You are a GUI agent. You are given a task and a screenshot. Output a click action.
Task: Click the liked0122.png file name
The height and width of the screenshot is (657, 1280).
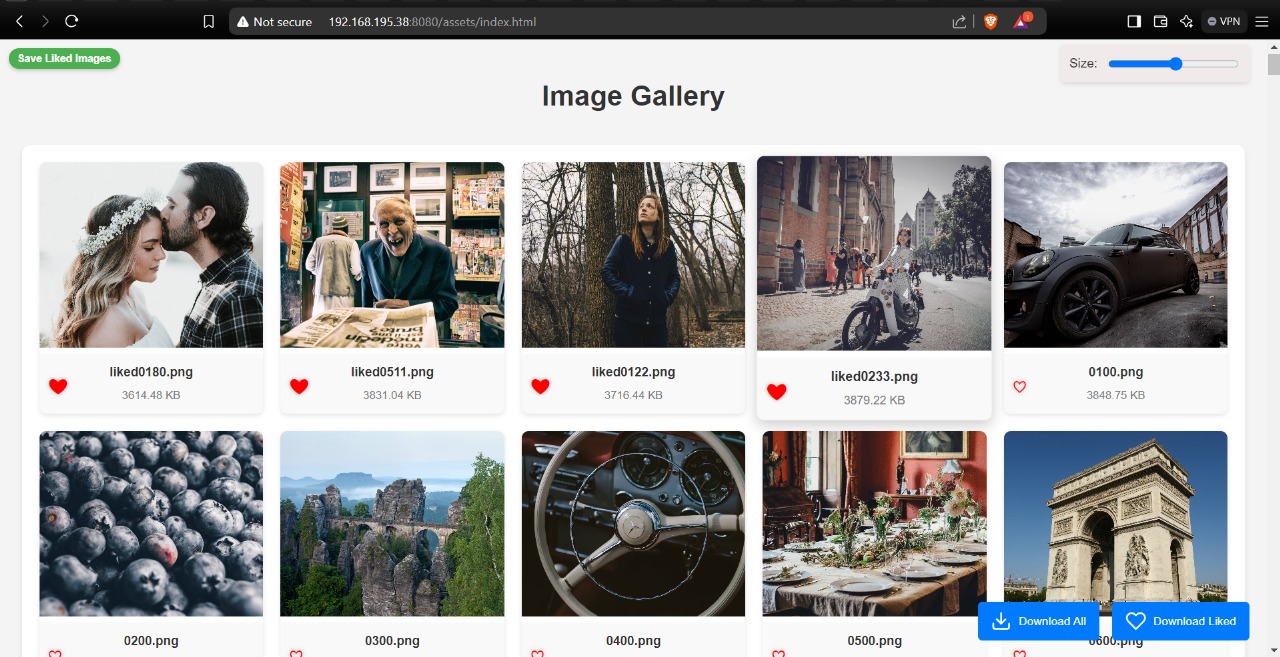tap(633, 372)
